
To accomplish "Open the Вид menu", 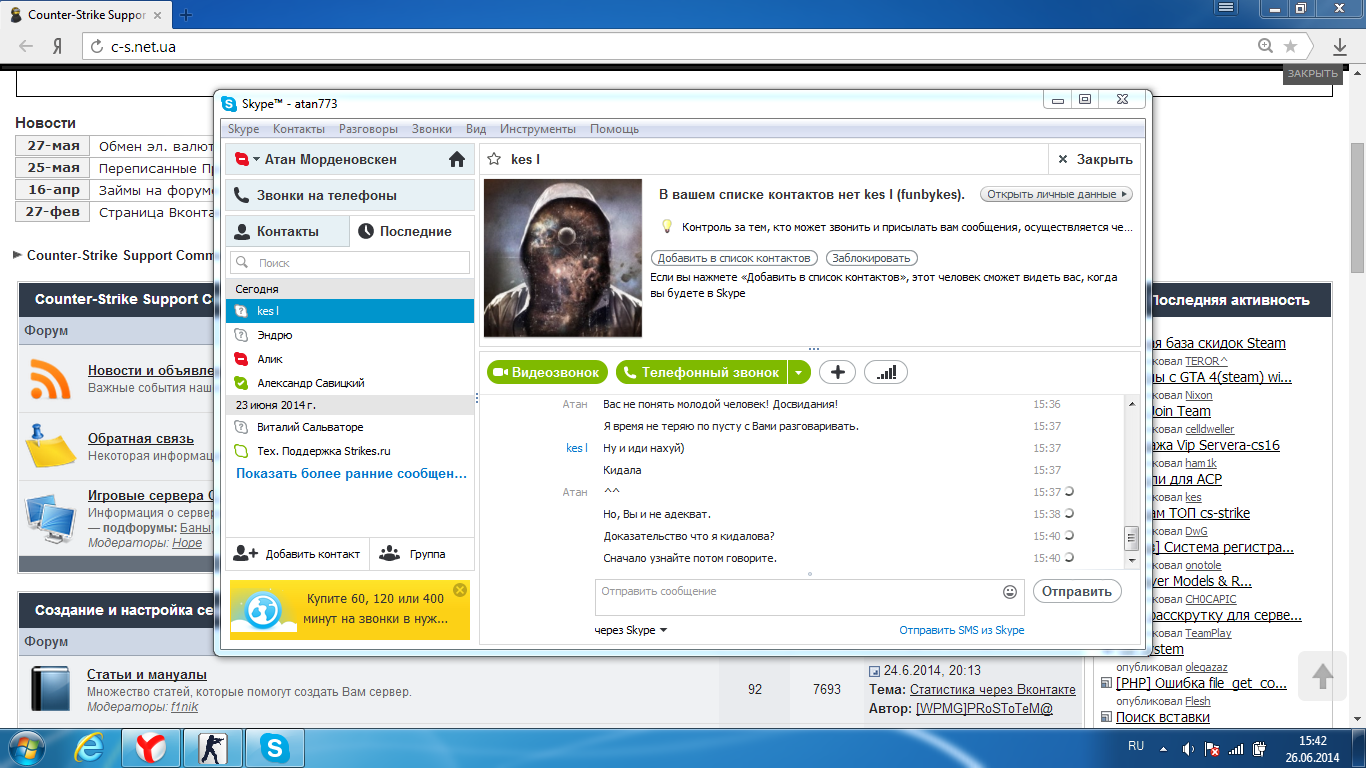I will coord(476,129).
